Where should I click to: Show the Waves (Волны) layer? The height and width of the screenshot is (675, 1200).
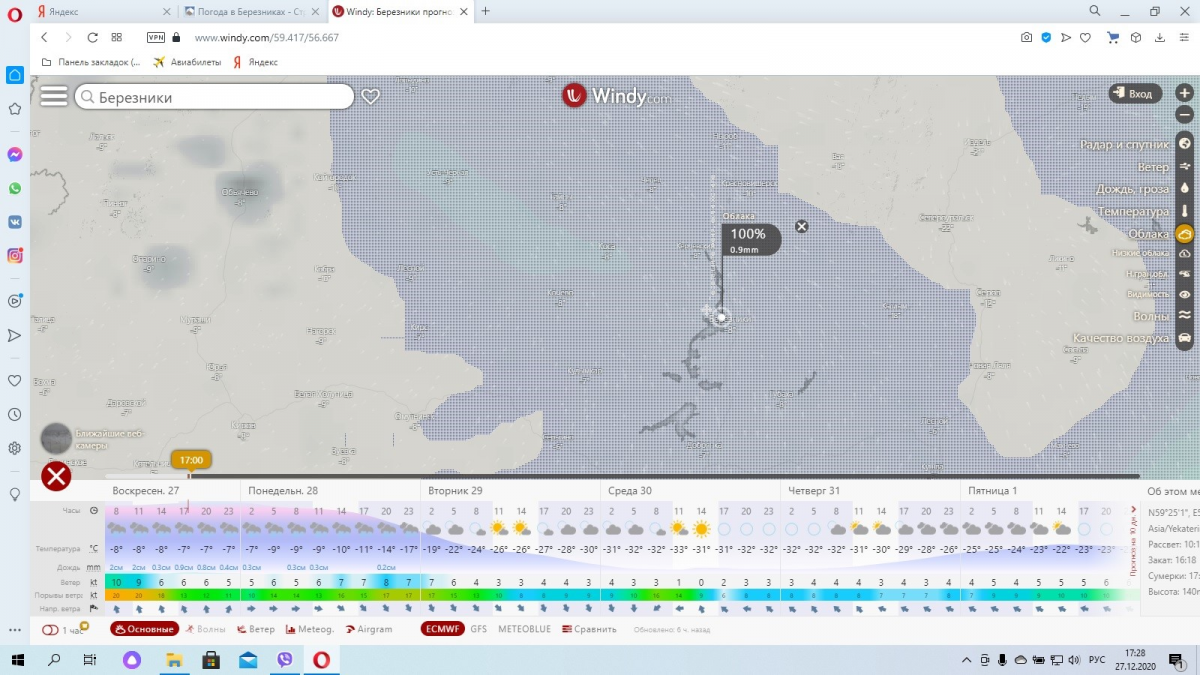point(1184,316)
